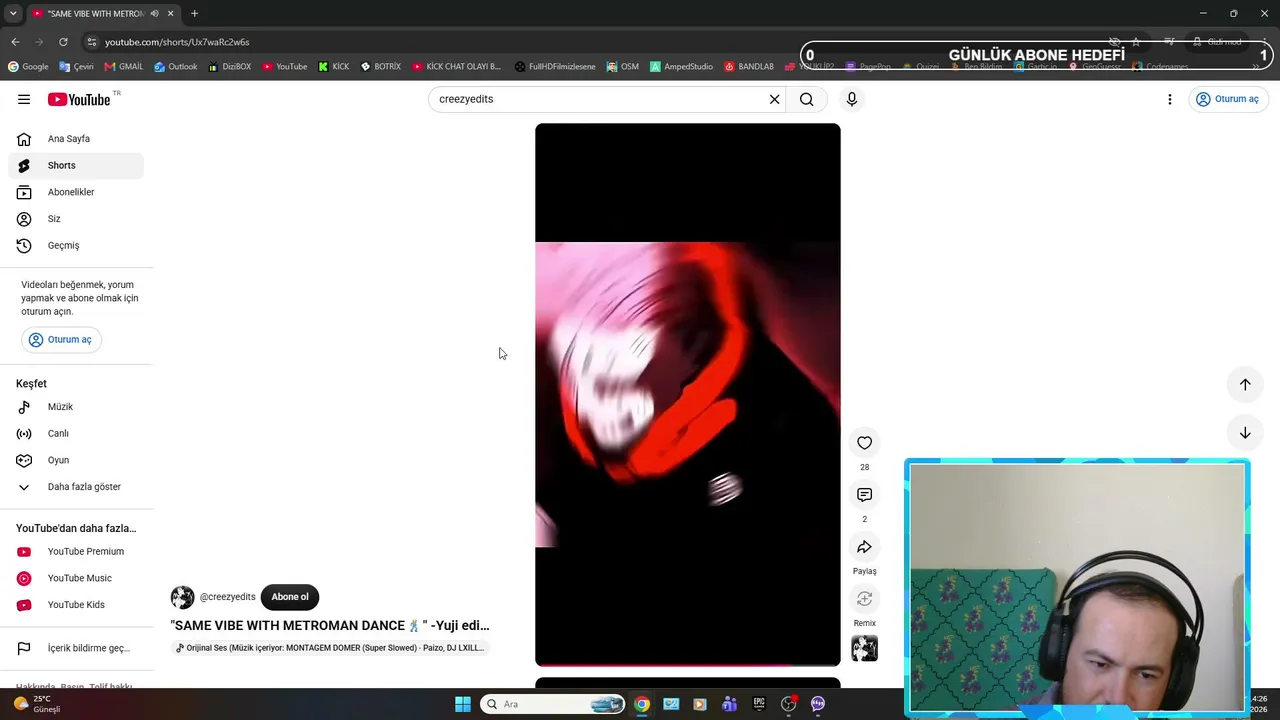Open the Çeviri bookmark
This screenshot has width=1280, height=720.
point(76,67)
